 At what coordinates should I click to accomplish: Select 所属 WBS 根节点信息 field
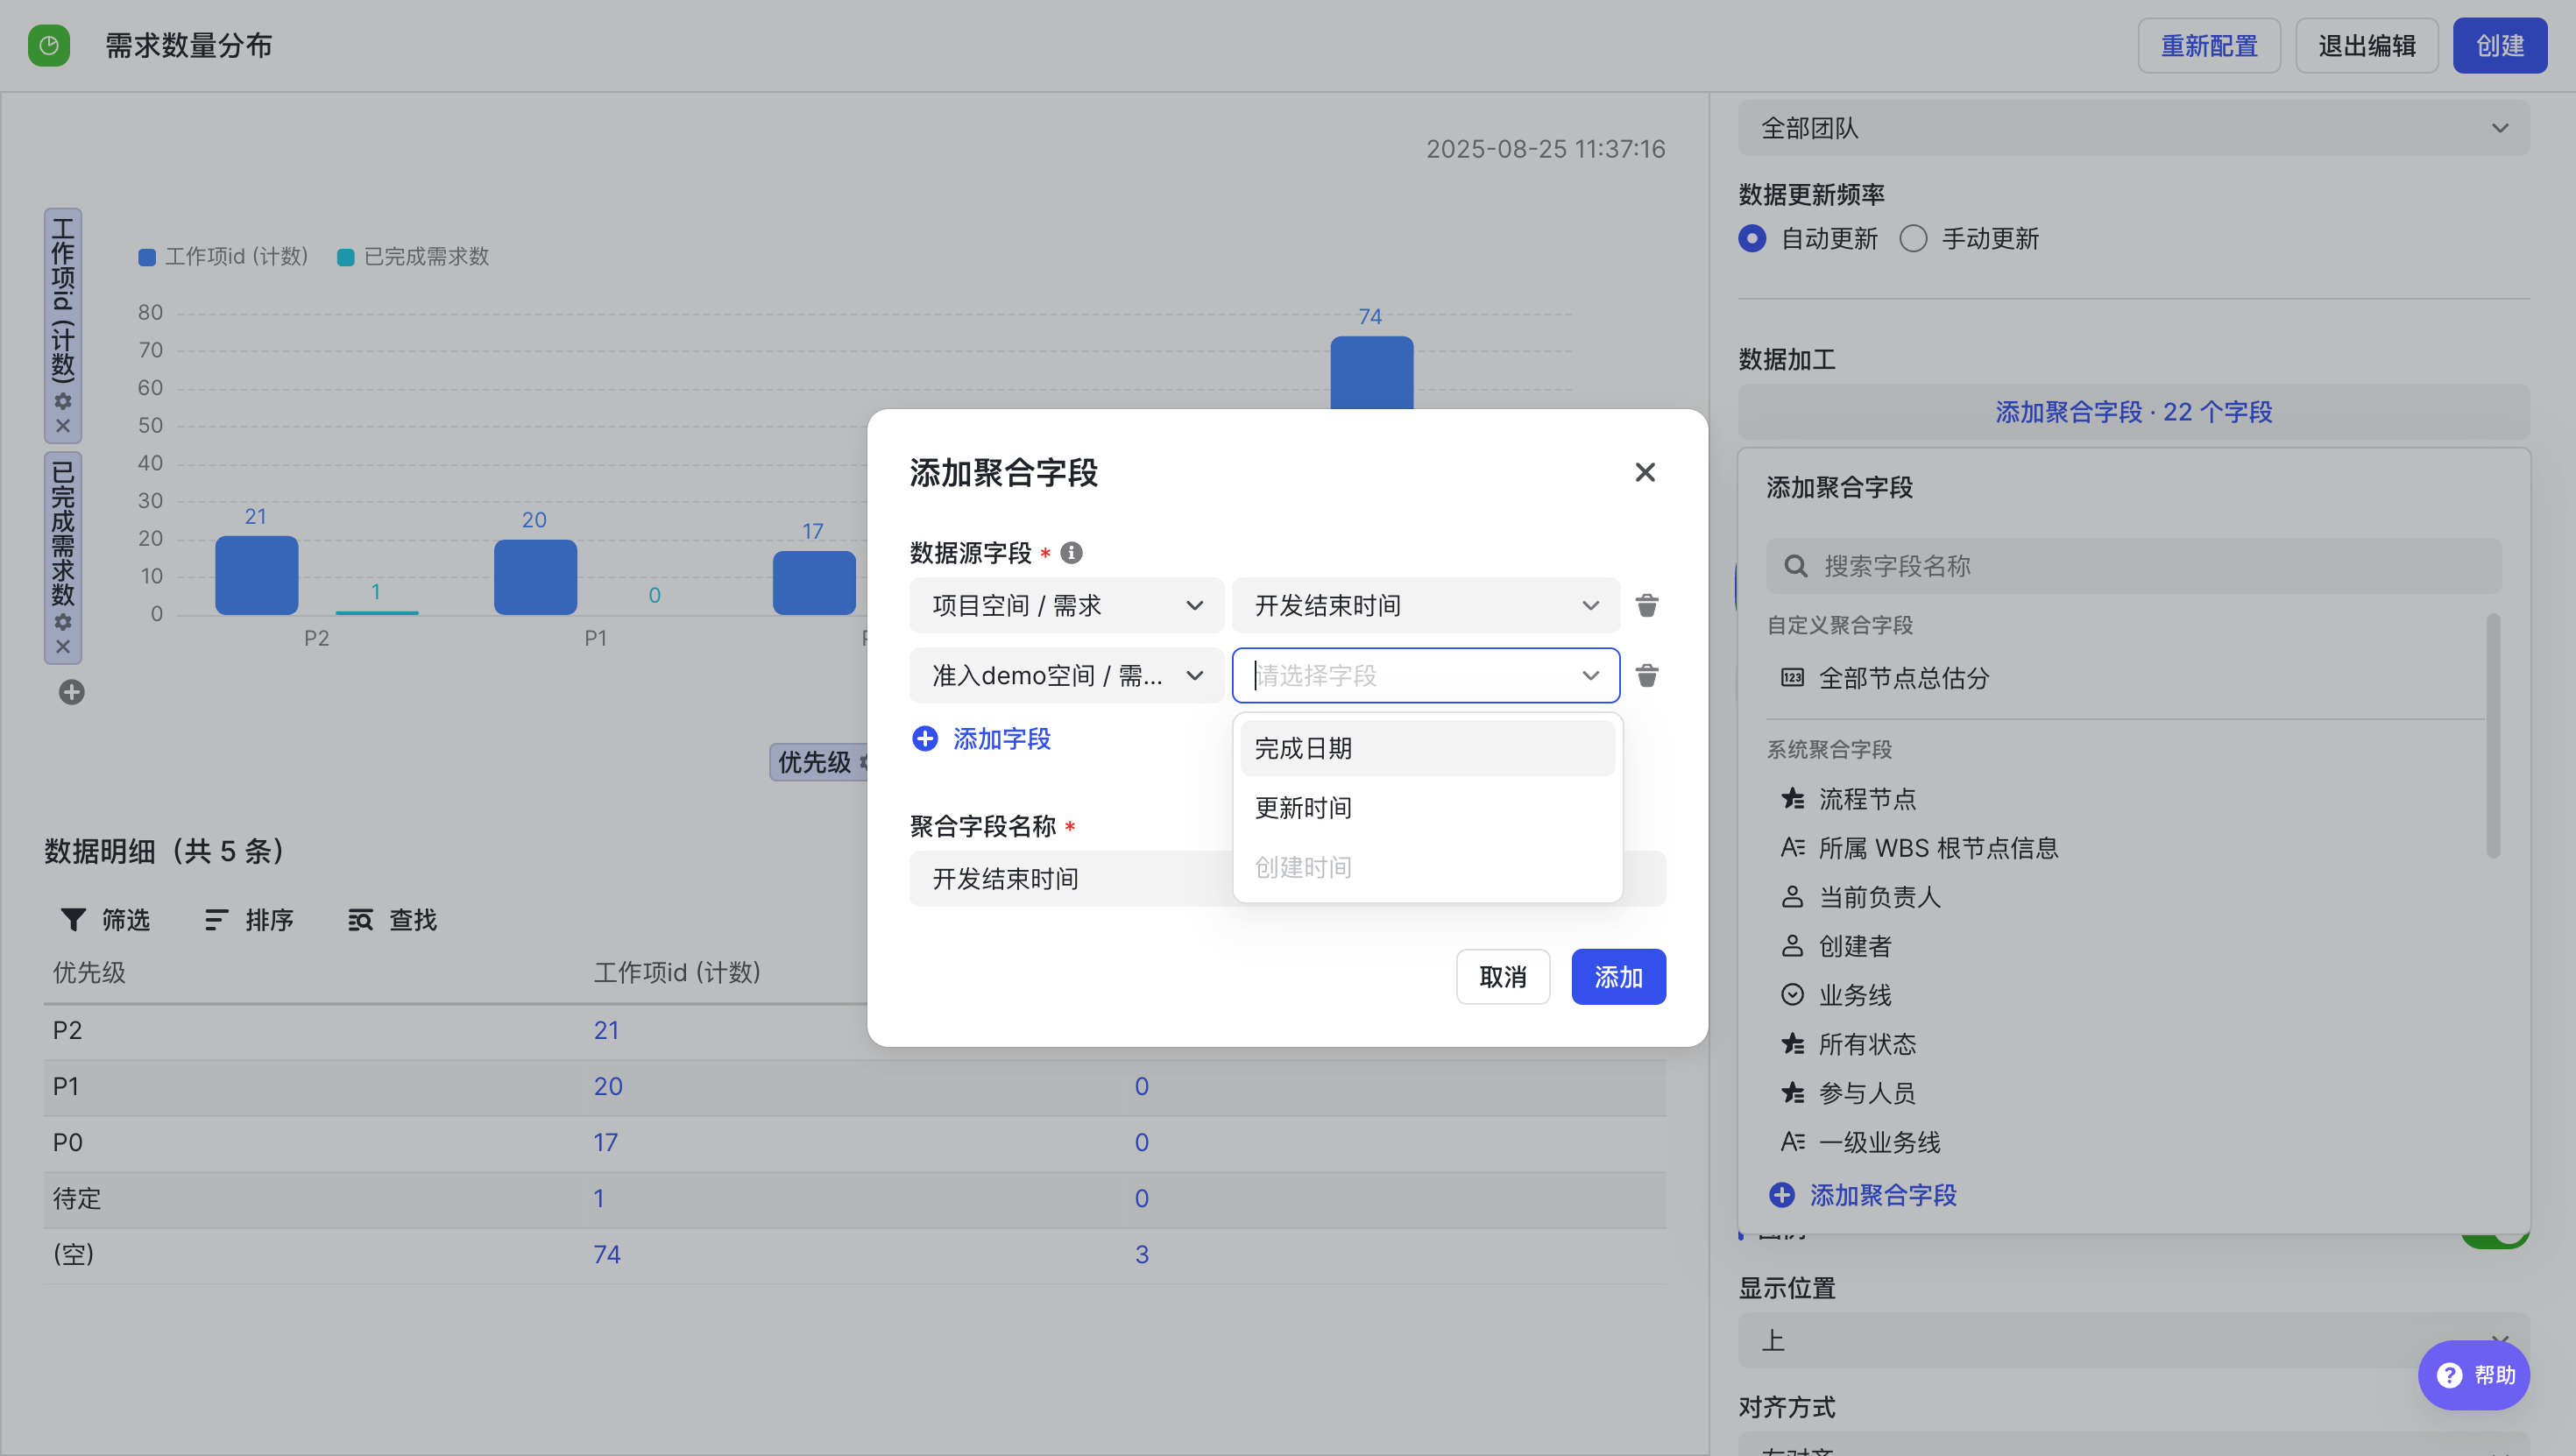2125,848
